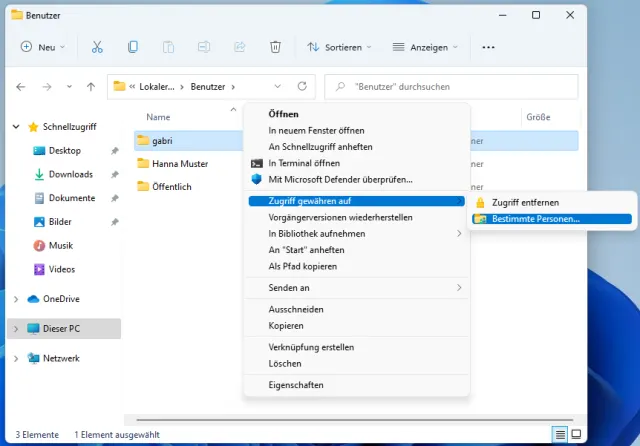Open the three-dots more options menu

click(488, 47)
